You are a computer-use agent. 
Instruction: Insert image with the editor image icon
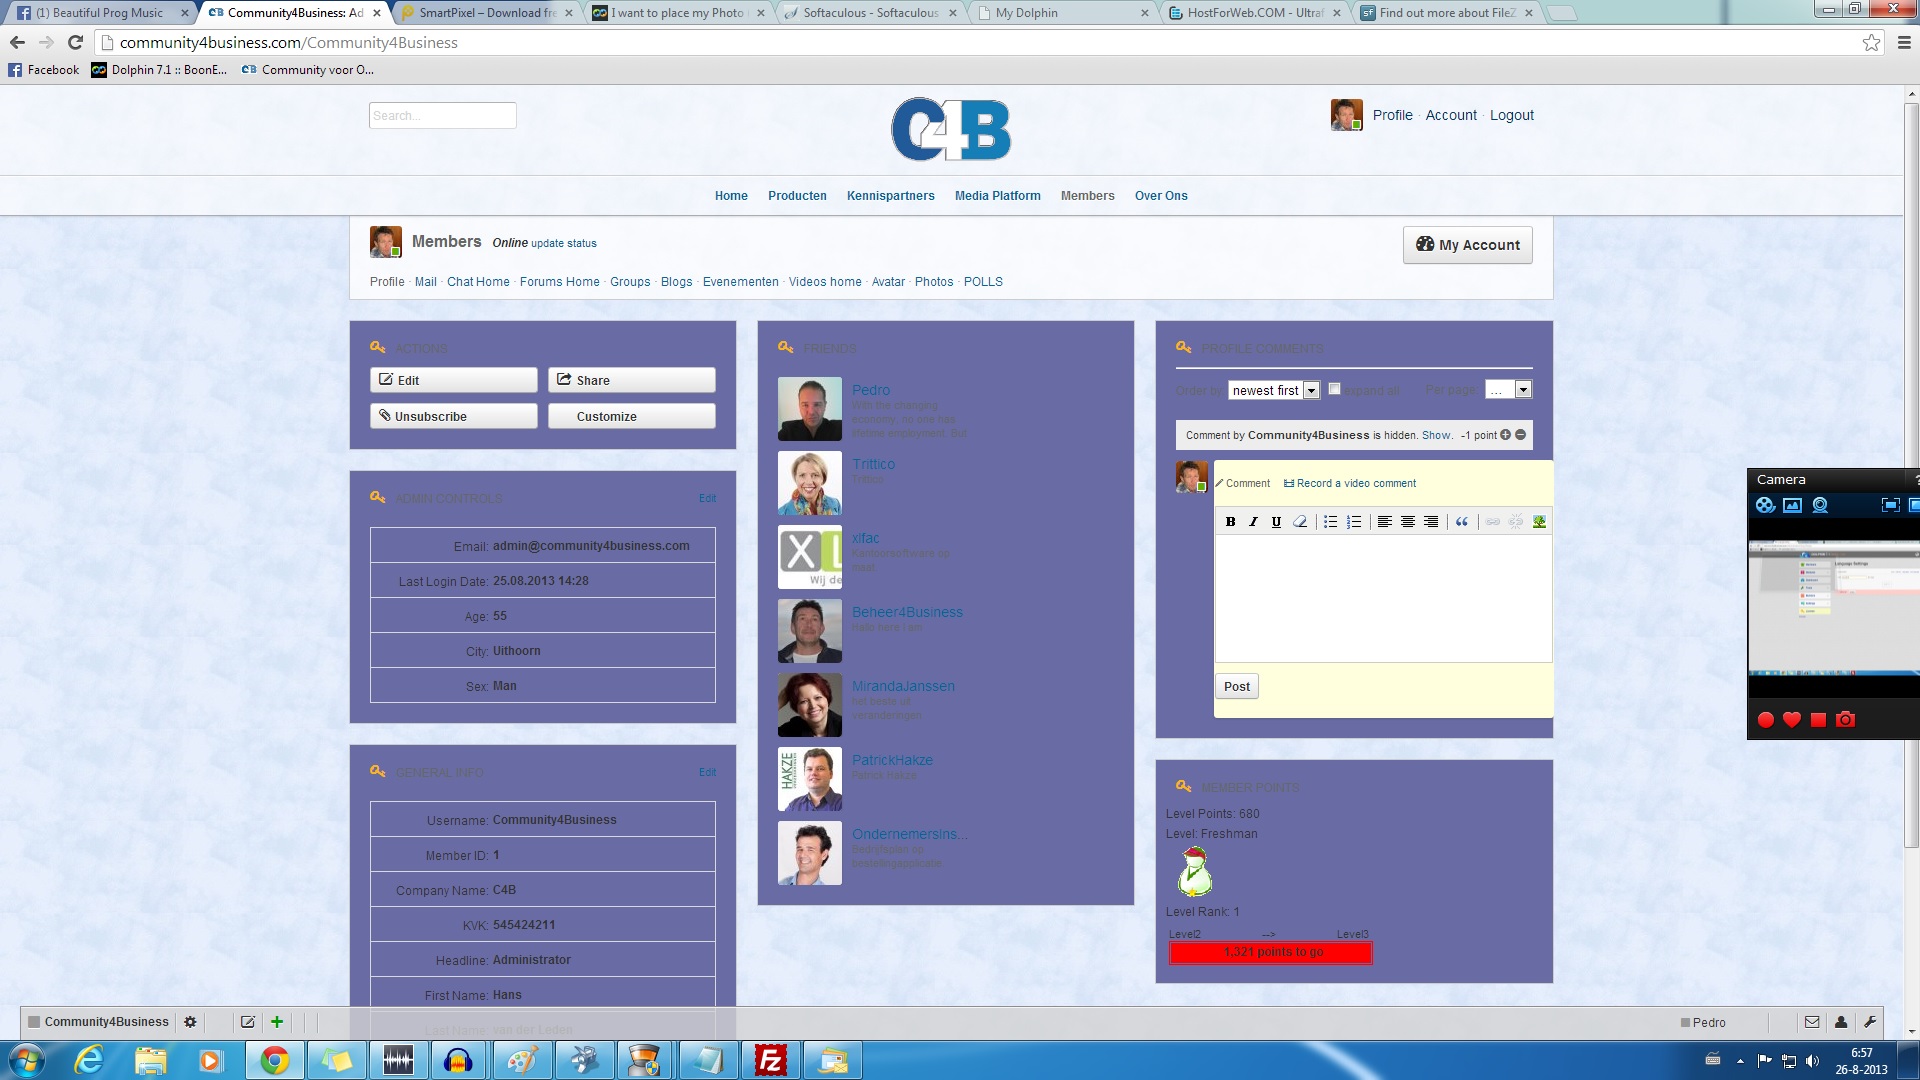click(x=1539, y=522)
